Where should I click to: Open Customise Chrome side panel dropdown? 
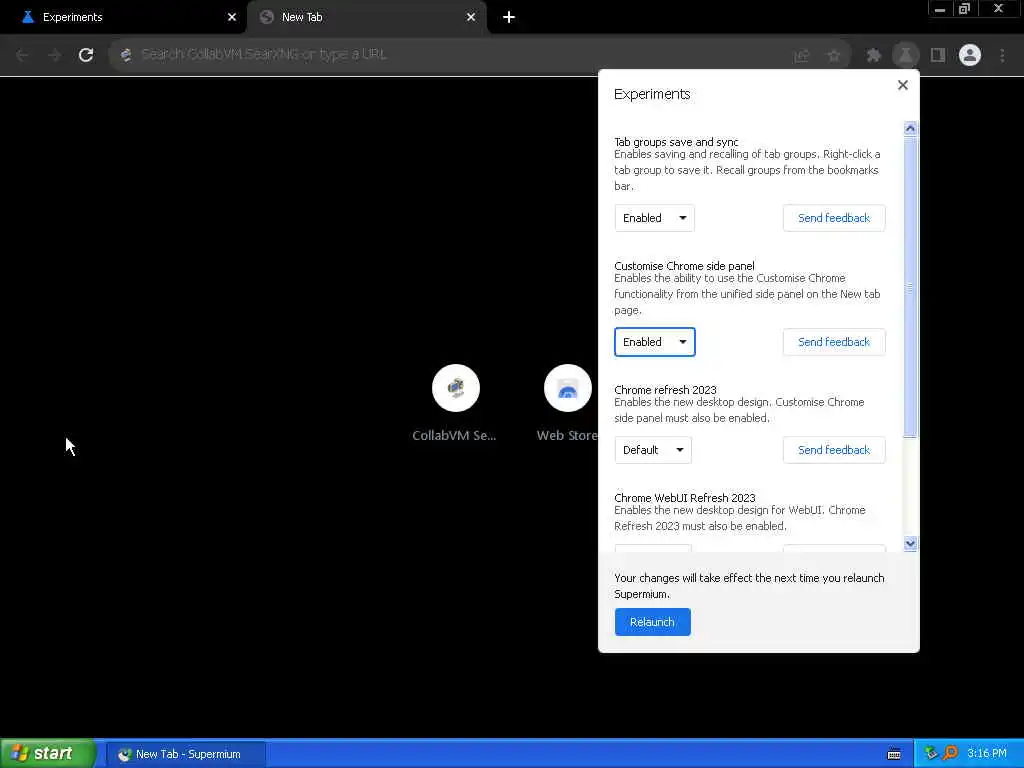point(654,342)
